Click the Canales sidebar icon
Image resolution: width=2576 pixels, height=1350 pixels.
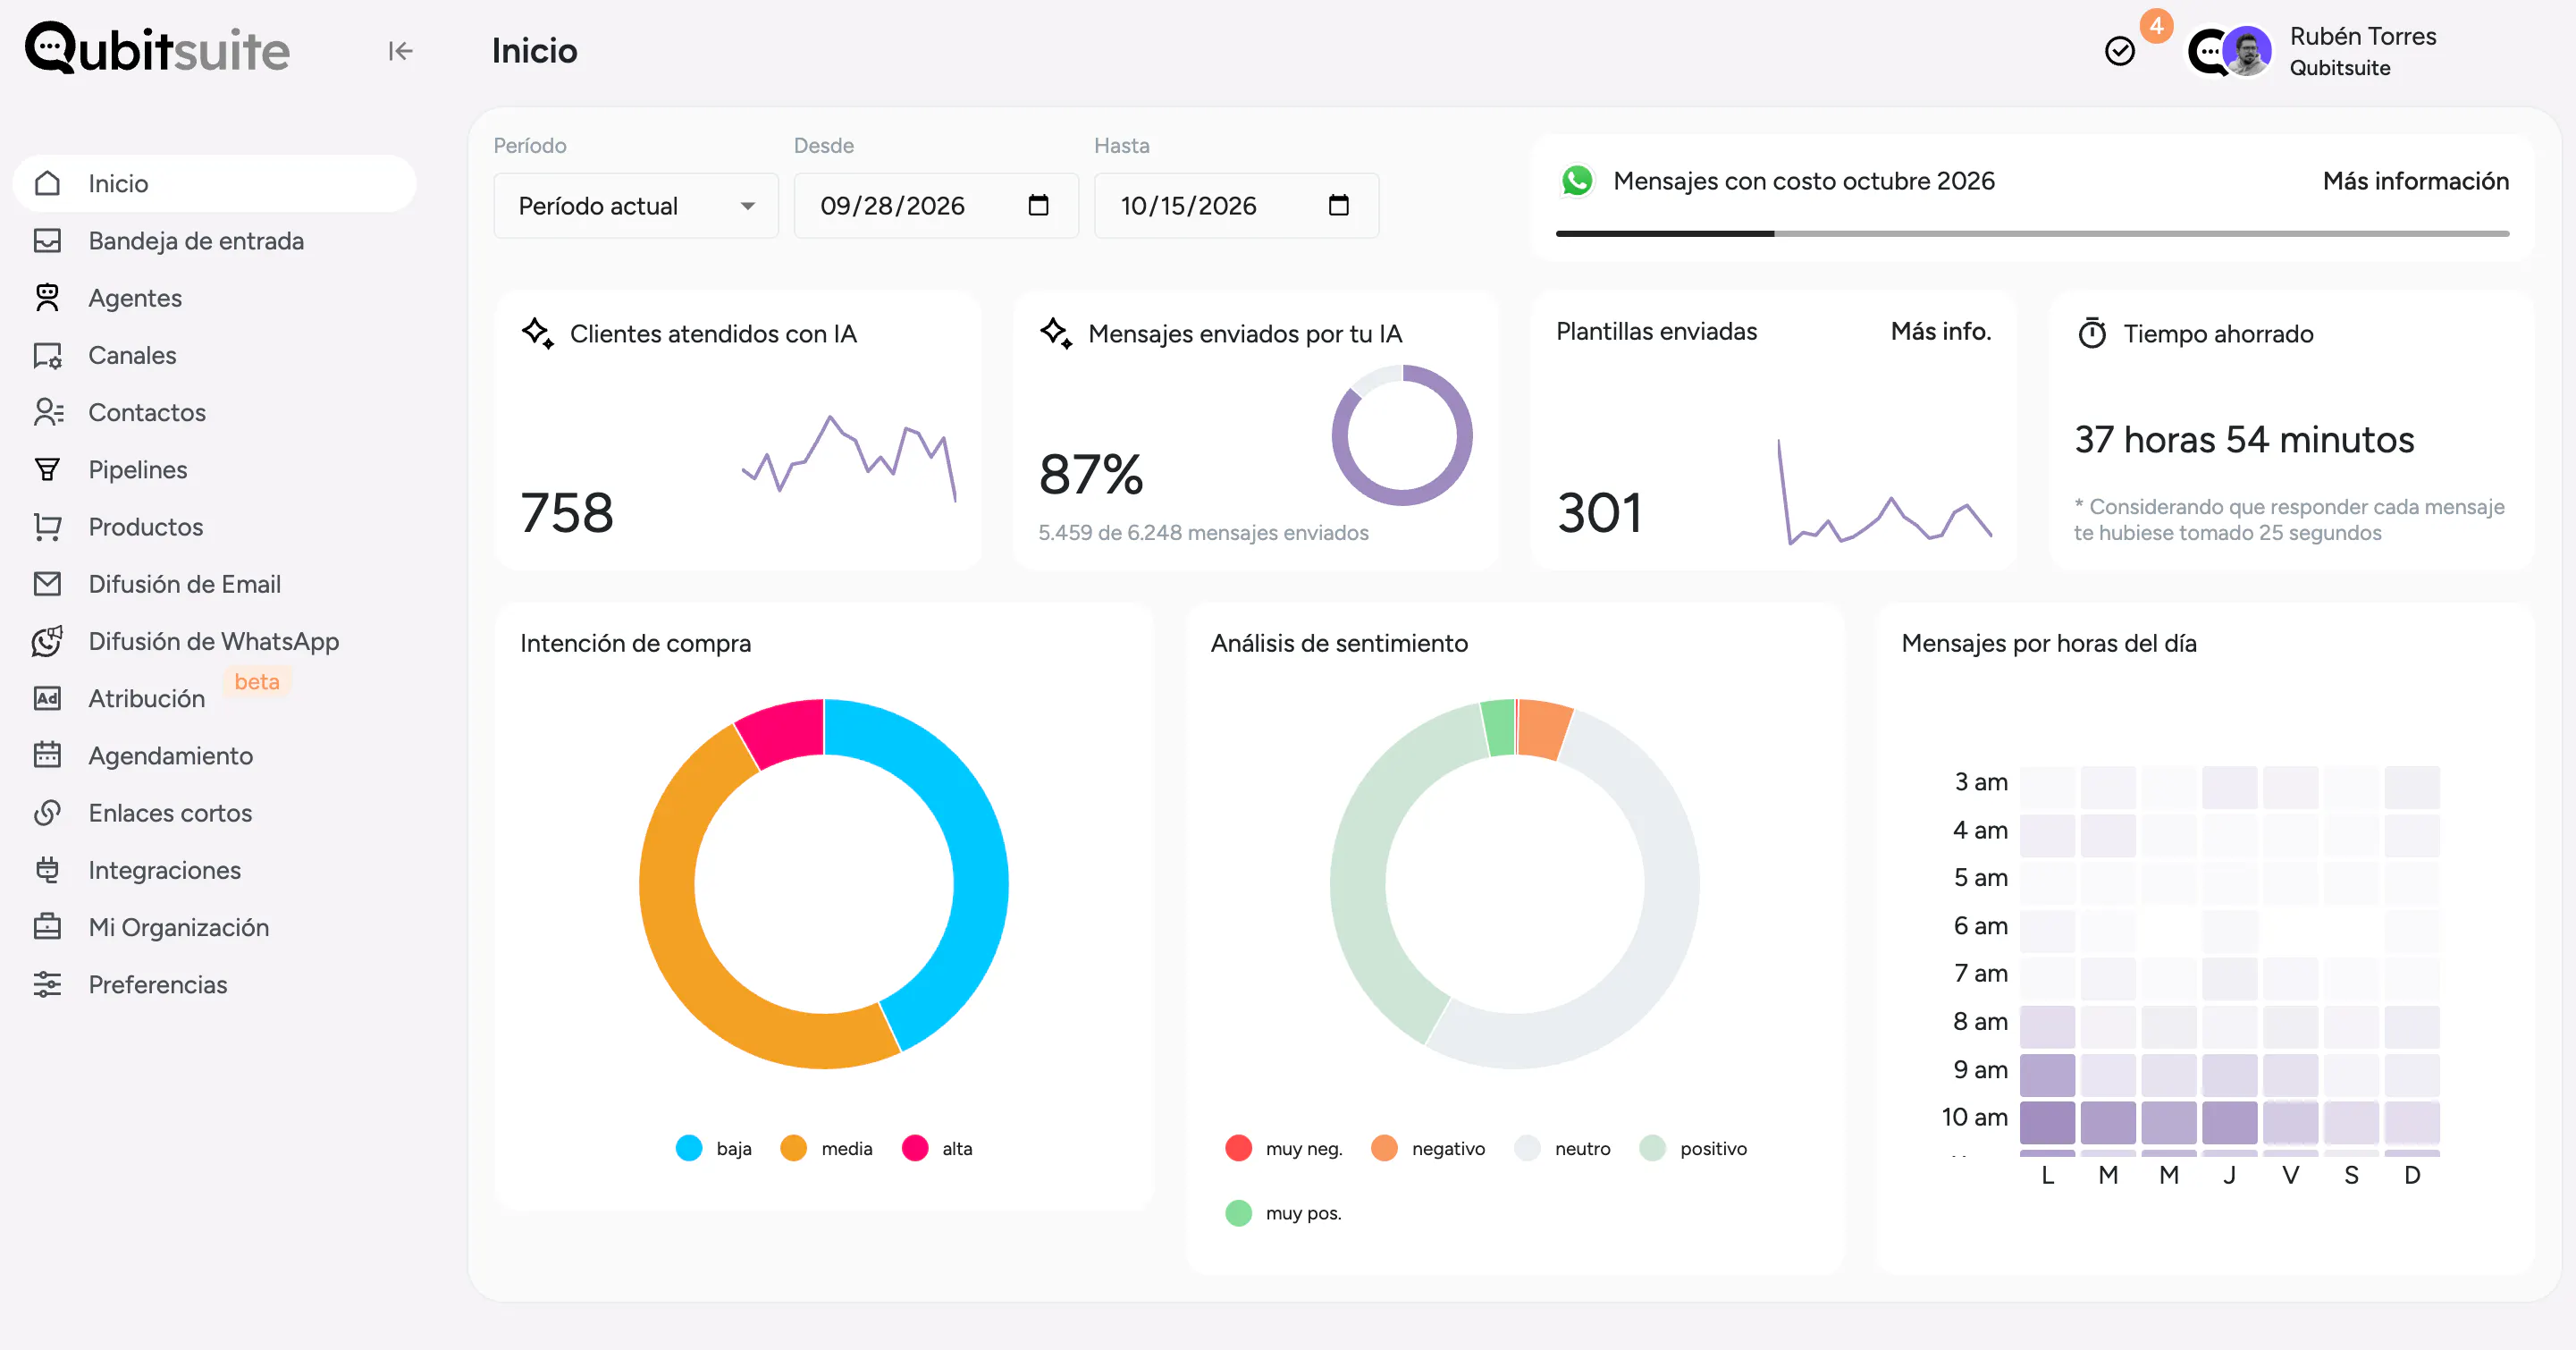[47, 355]
